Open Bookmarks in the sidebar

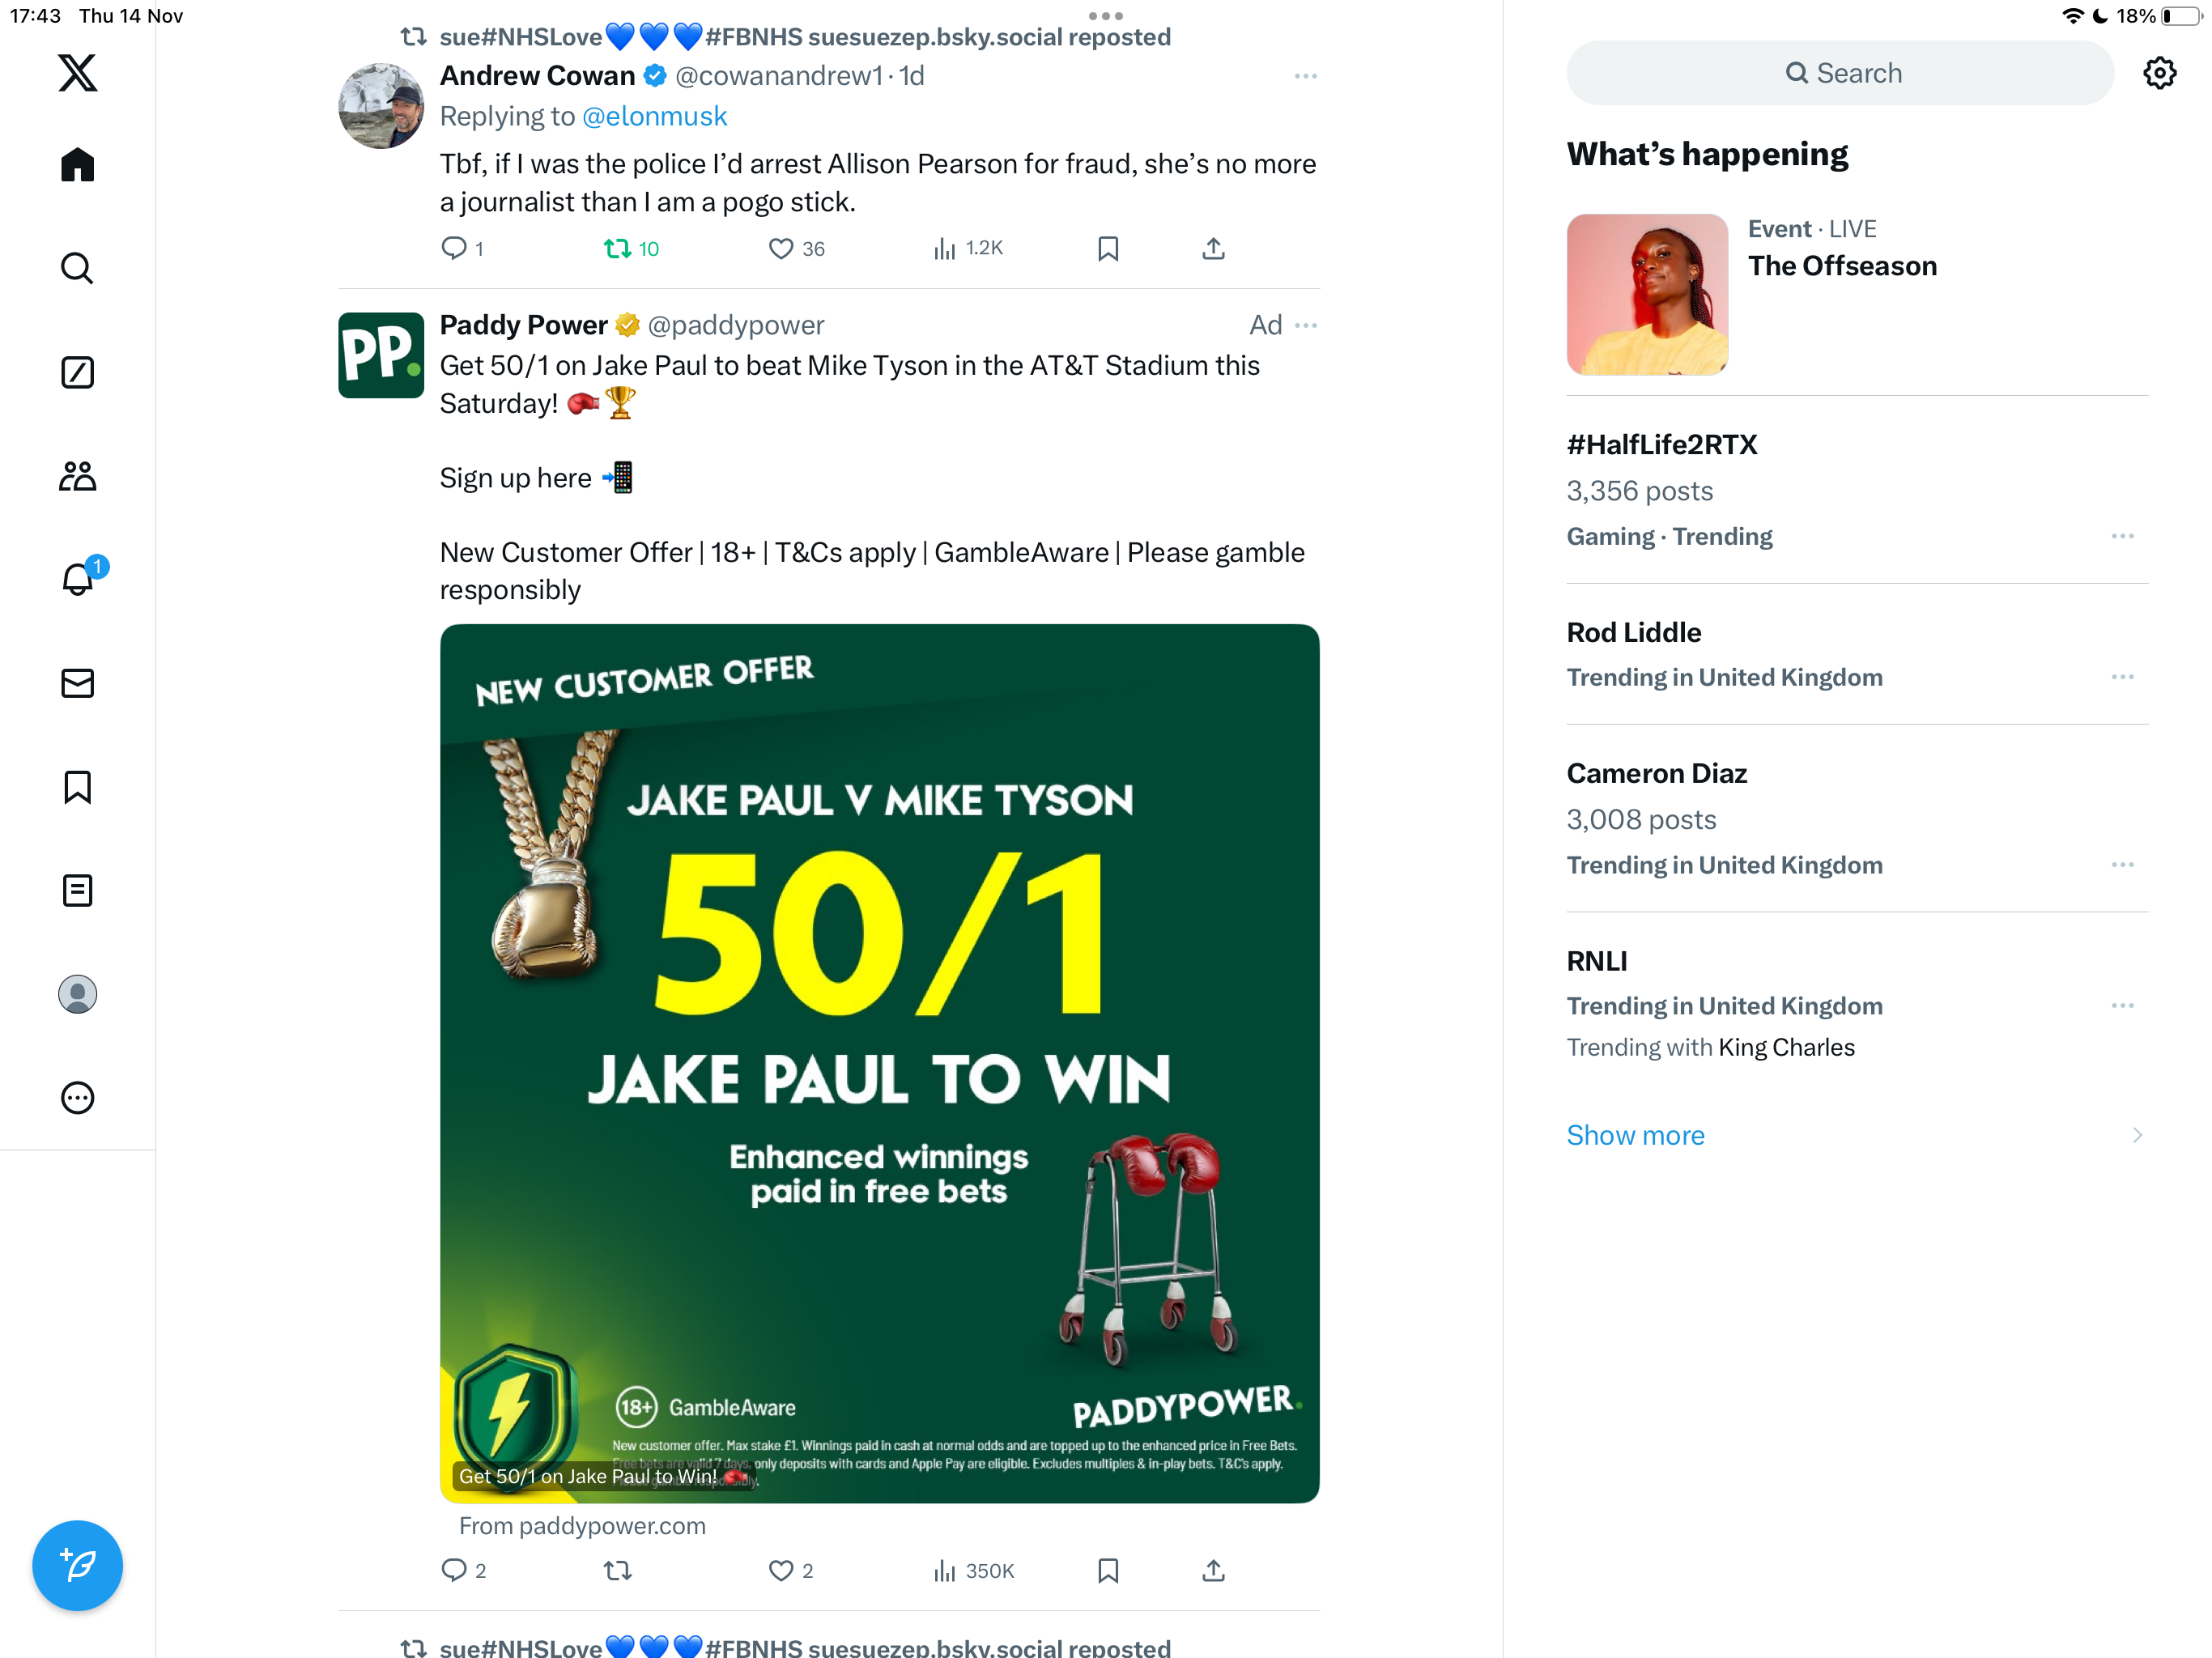77,787
